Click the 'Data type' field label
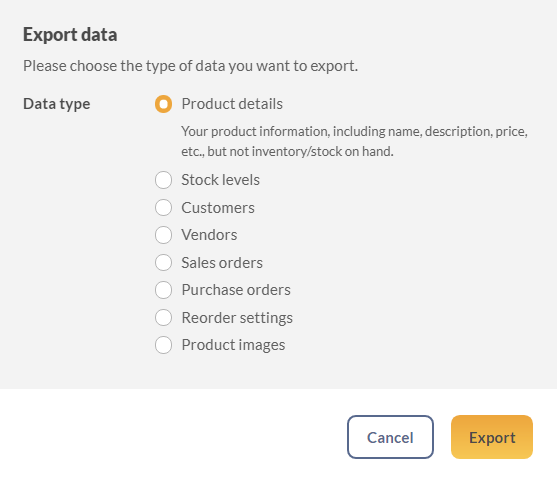Image resolution: width=557 pixels, height=481 pixels. pos(56,104)
